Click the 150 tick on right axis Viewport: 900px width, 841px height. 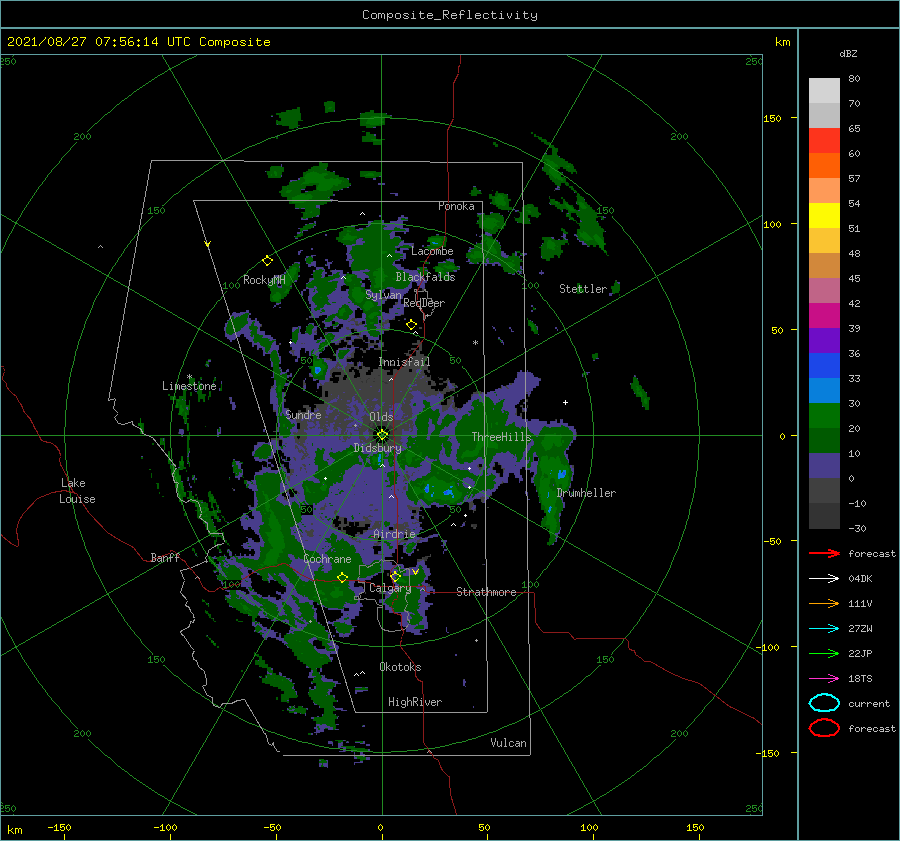pos(772,118)
